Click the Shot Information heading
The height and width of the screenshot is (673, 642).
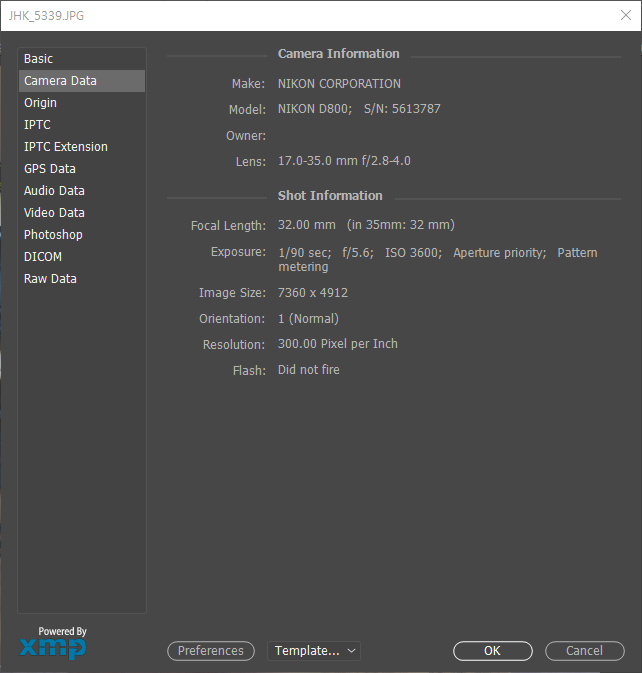330,196
